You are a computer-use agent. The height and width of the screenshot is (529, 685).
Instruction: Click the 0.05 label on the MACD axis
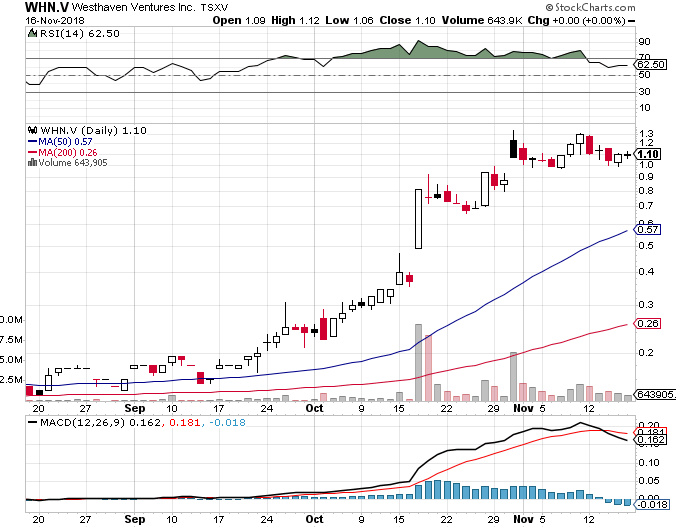649,481
